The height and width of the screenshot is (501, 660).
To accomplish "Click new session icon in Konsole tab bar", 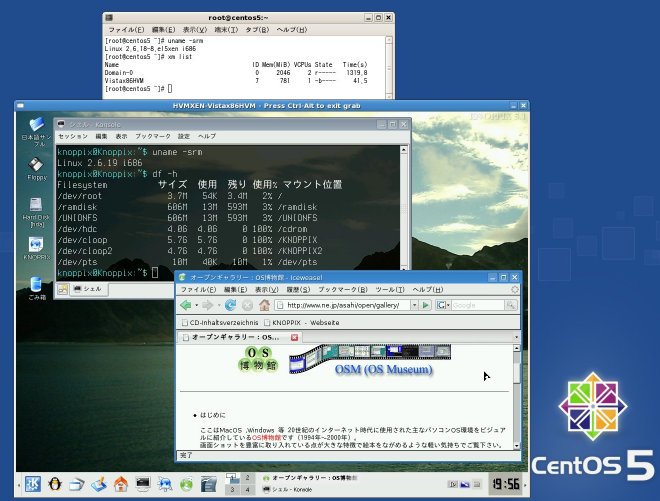I will [x=63, y=289].
